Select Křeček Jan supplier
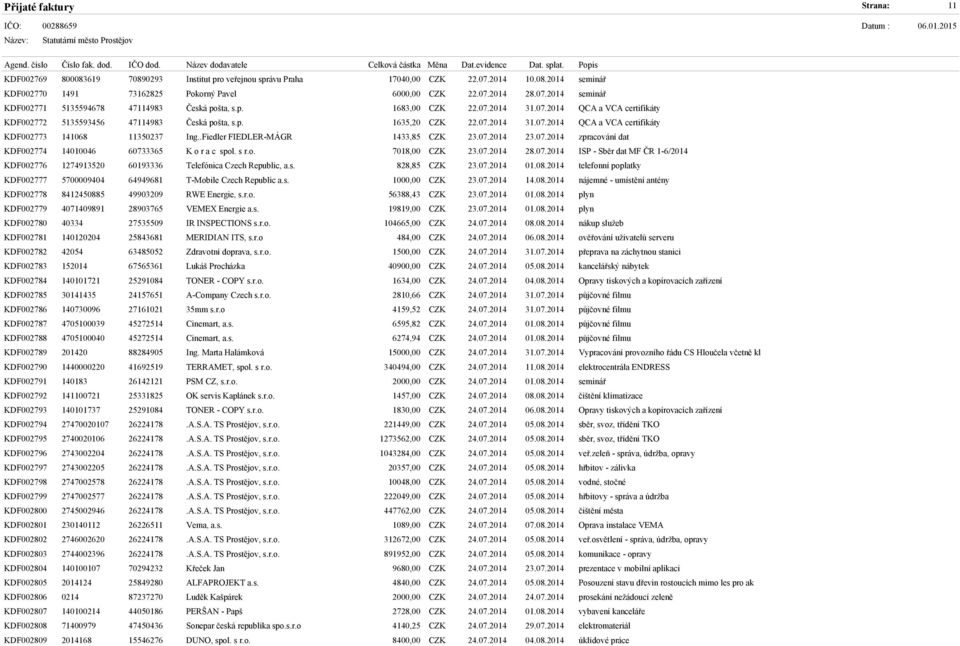Image resolution: width=960 pixels, height=646 pixels. (205, 569)
